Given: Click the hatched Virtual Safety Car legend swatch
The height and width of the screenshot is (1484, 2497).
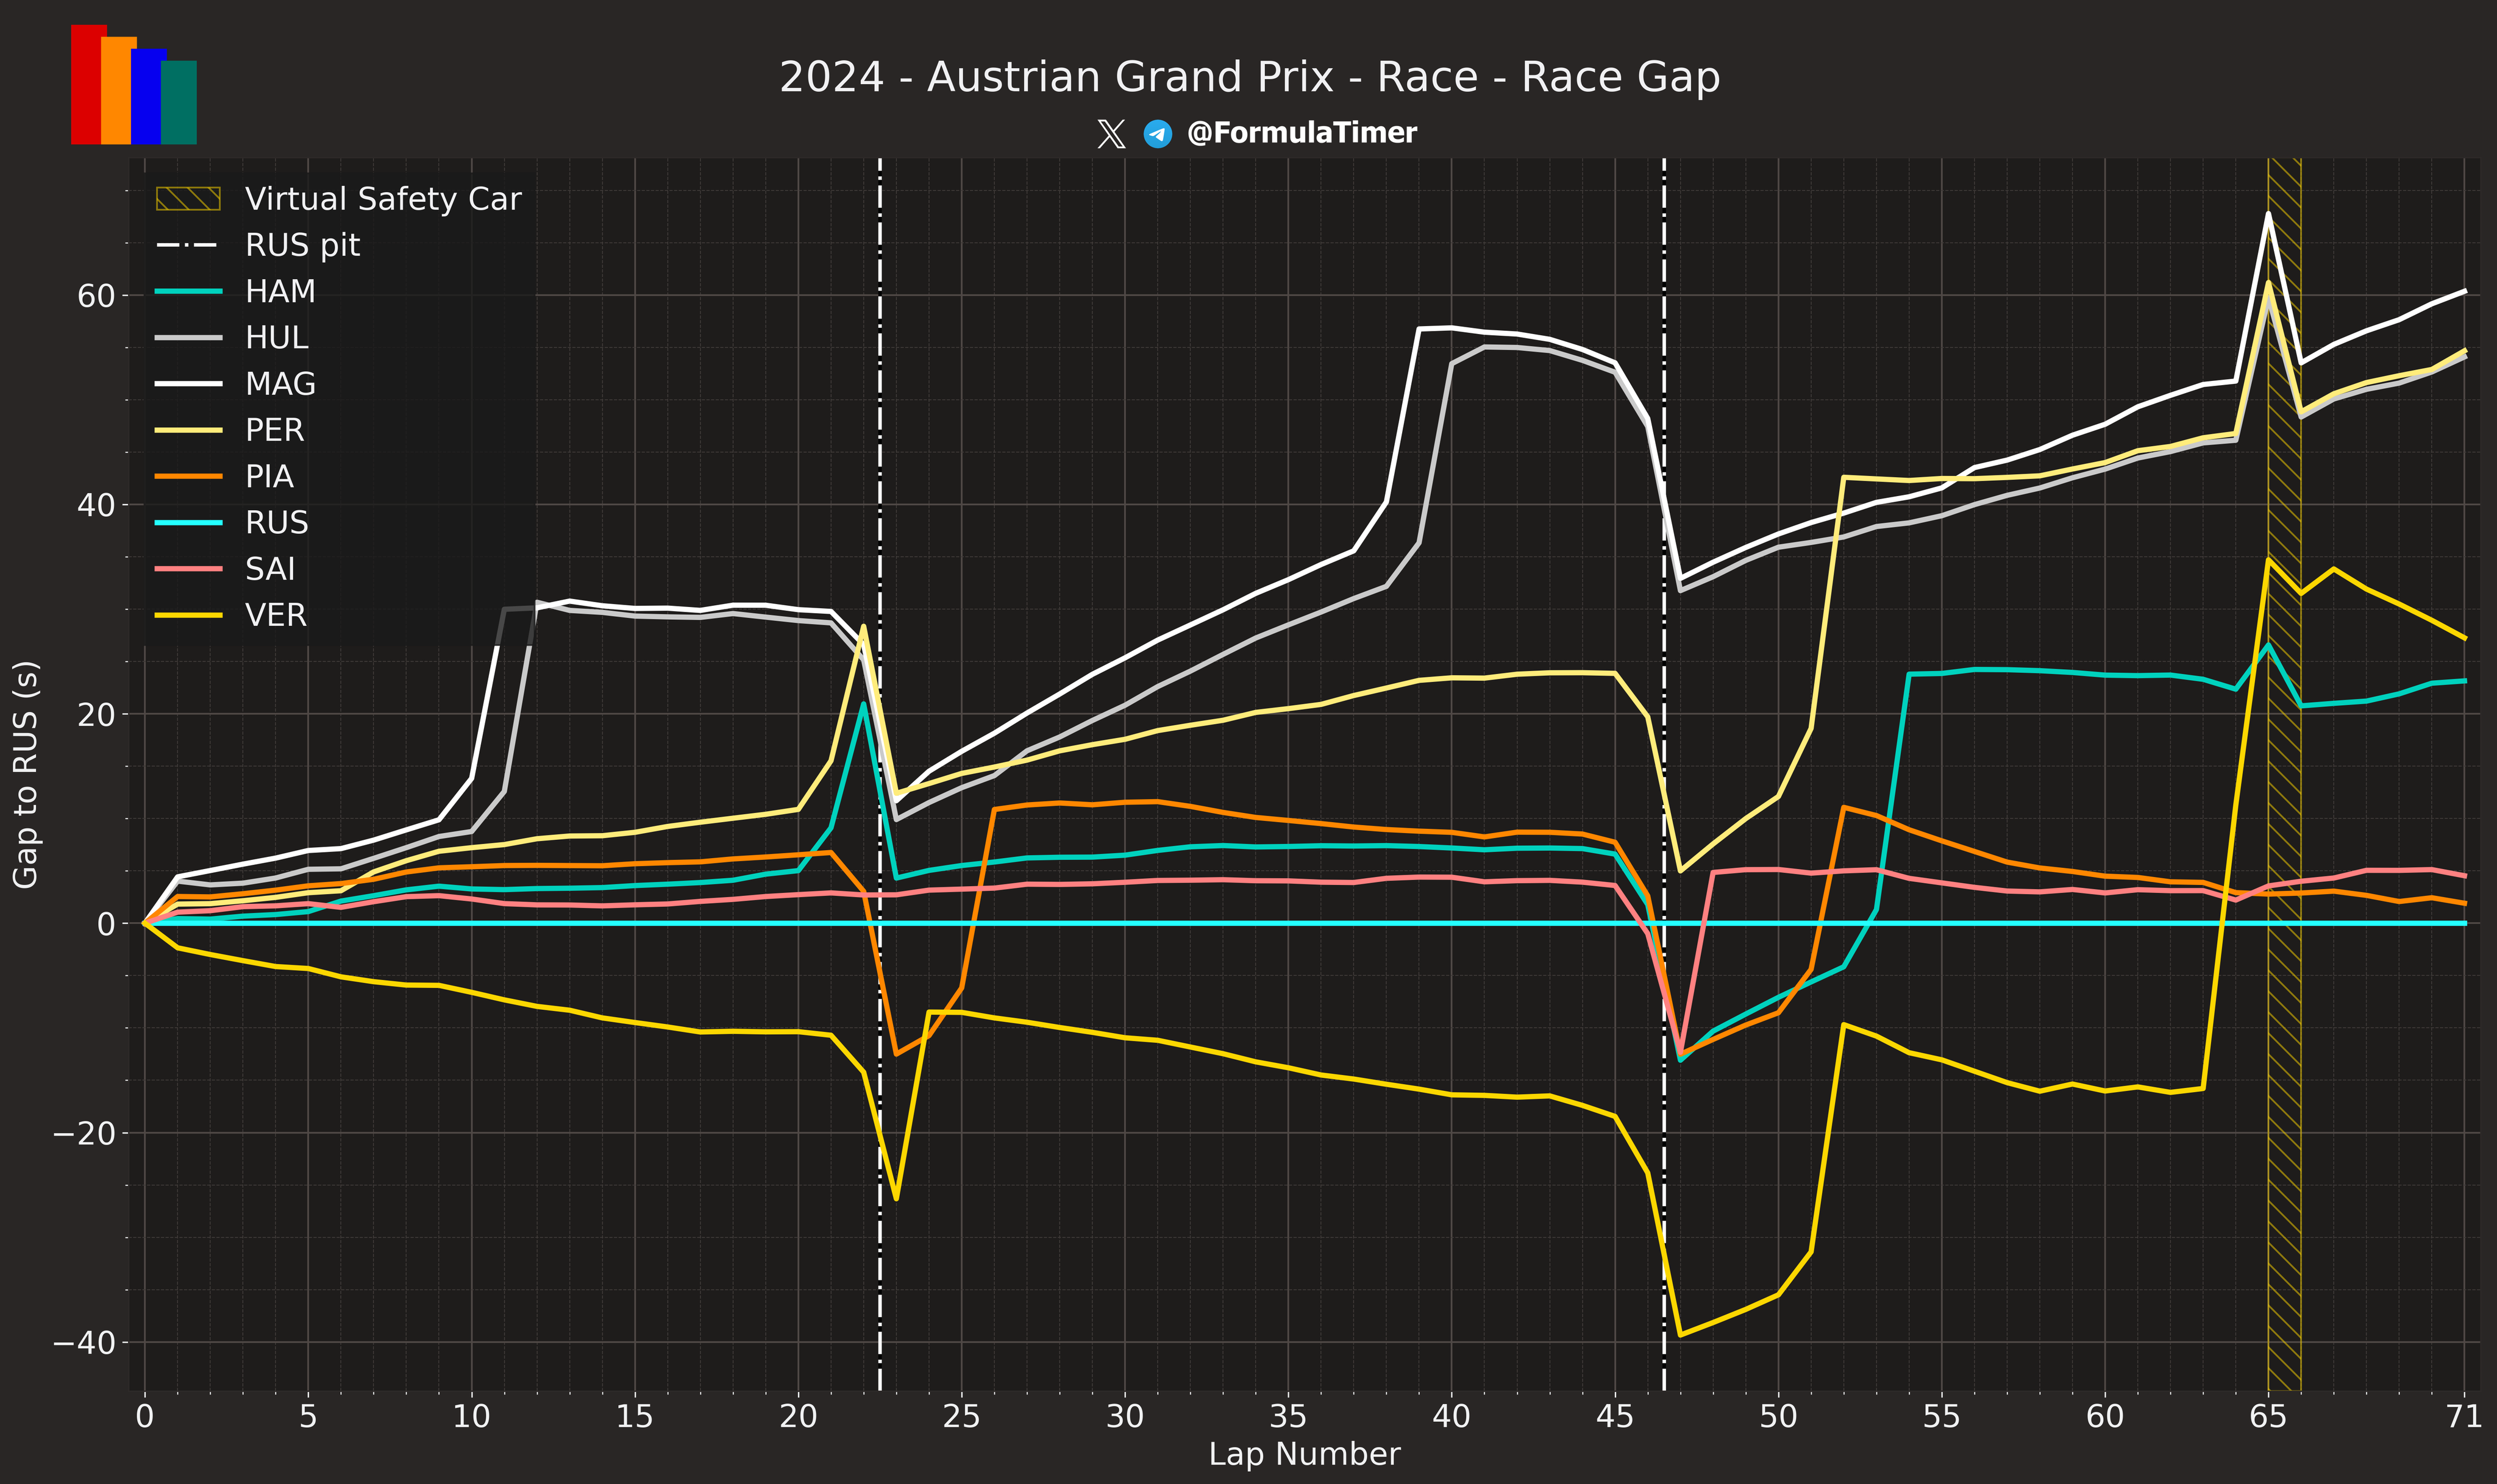Looking at the screenshot, I should pyautogui.click(x=188, y=199).
